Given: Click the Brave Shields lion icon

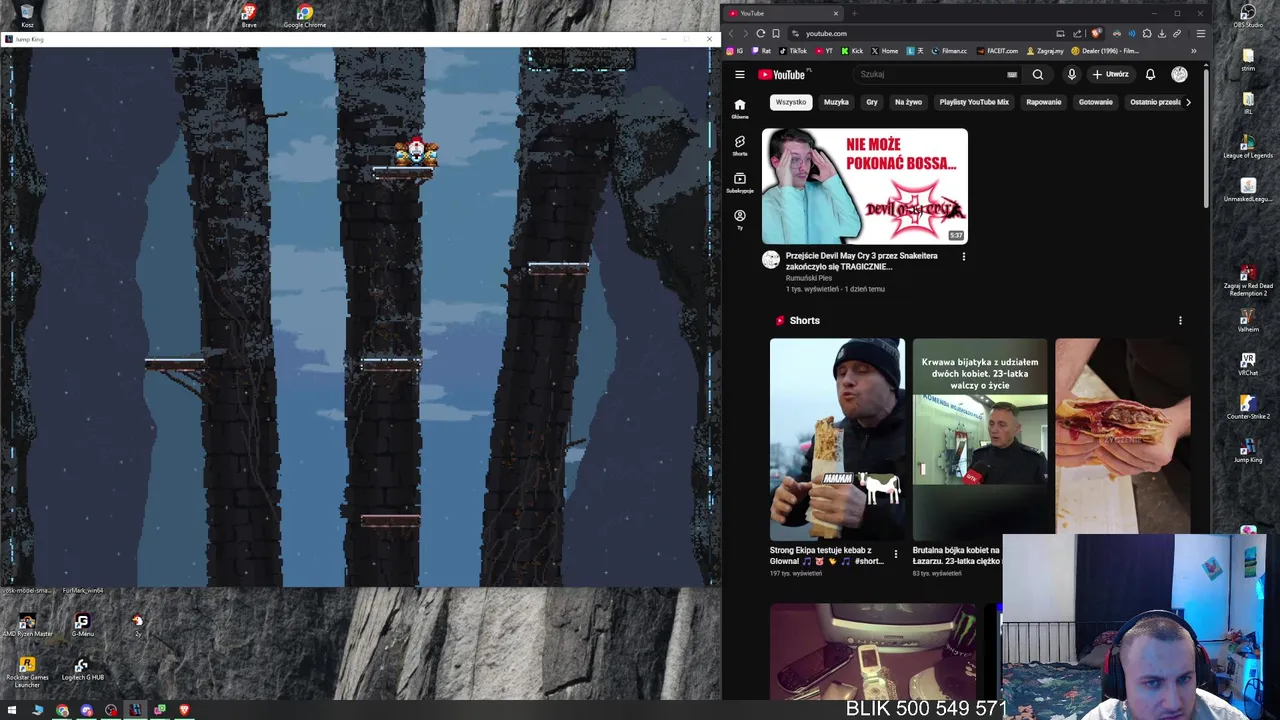Looking at the screenshot, I should point(1096,33).
